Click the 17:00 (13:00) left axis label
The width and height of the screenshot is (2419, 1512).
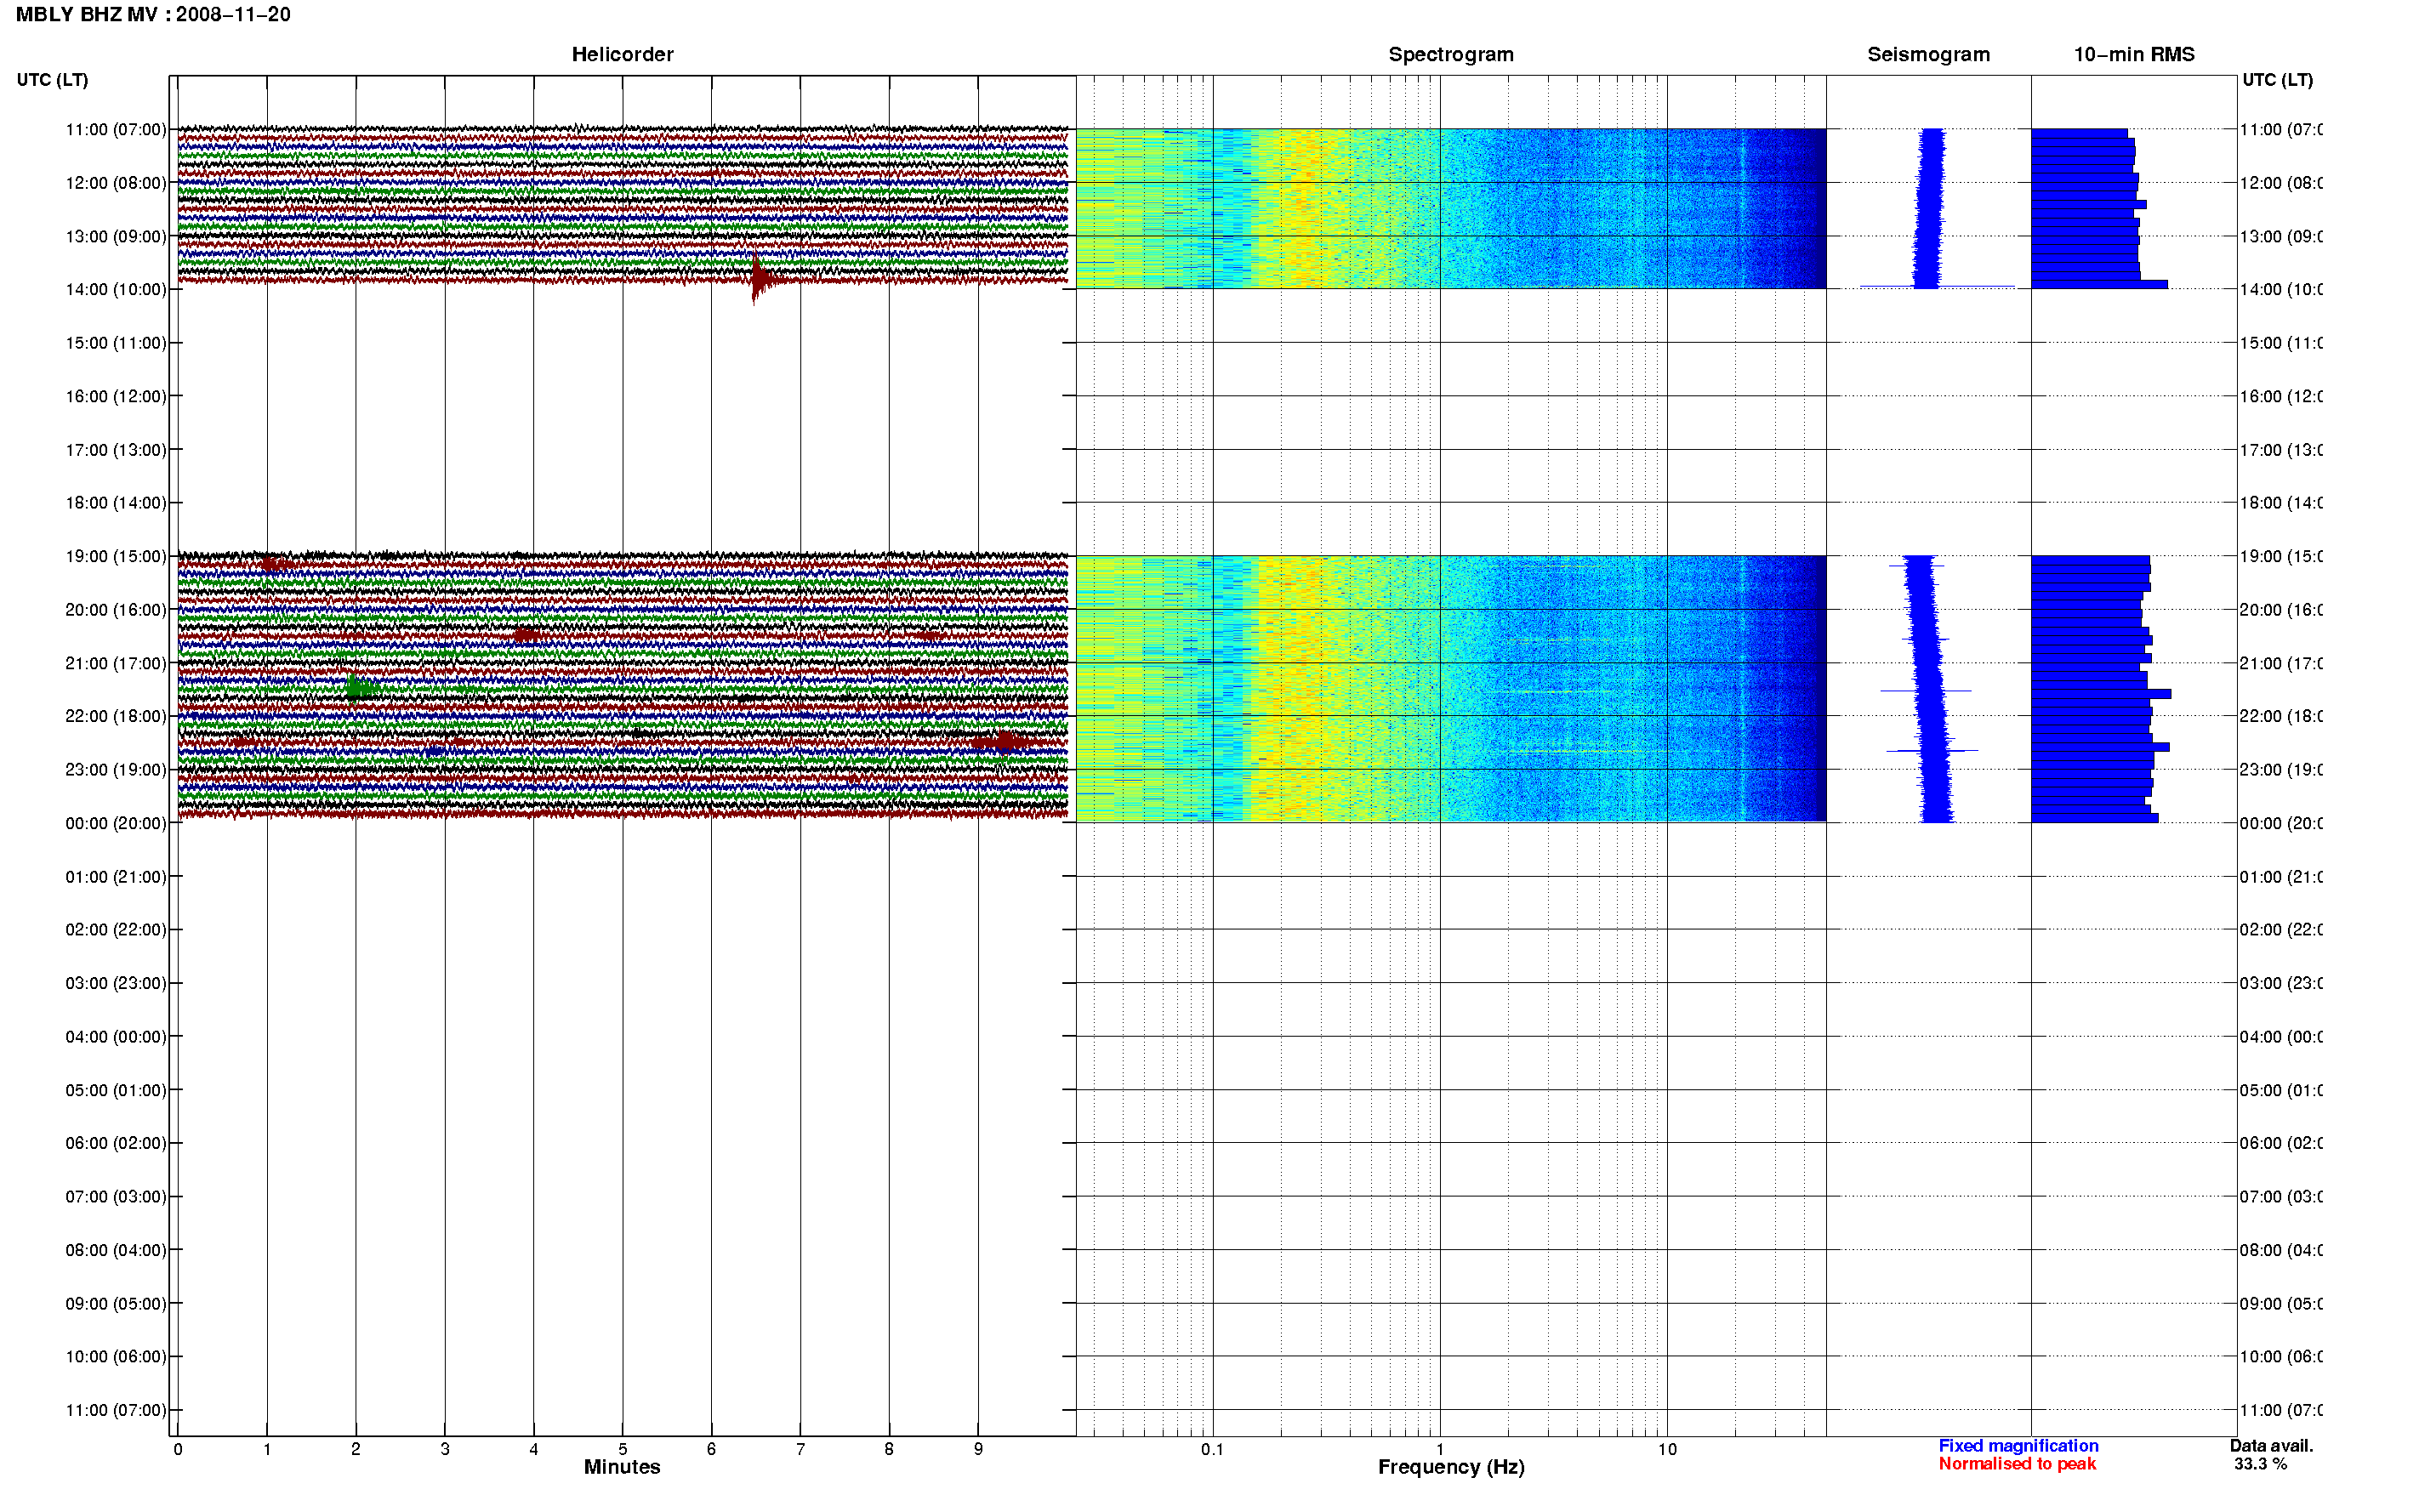[116, 450]
